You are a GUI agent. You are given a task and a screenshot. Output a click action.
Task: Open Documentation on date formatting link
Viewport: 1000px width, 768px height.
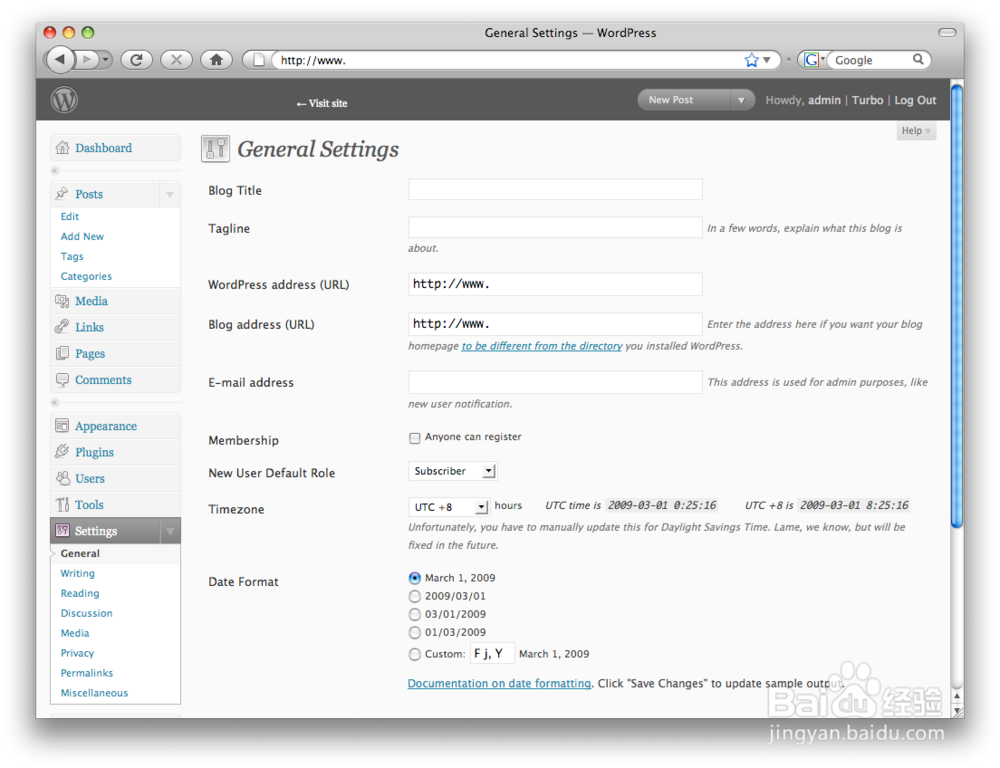pyautogui.click(x=499, y=683)
